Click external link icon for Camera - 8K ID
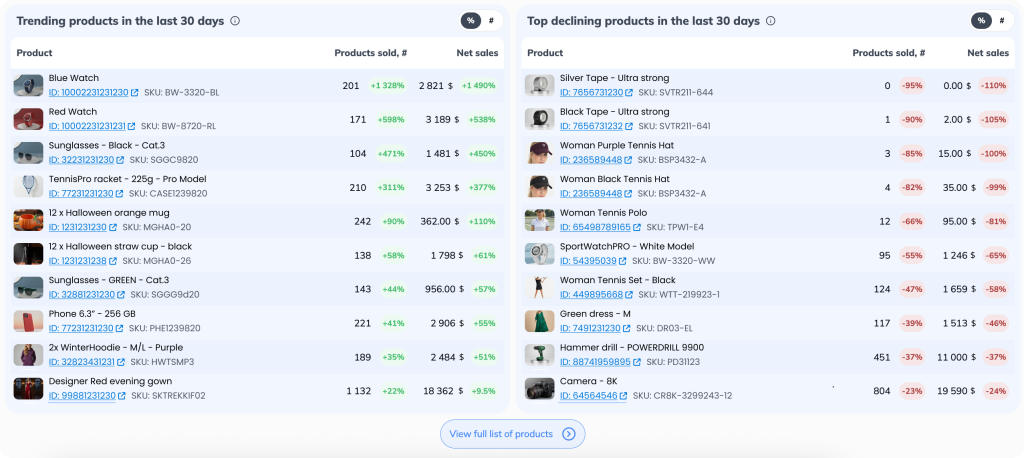The image size is (1024, 458). pos(624,396)
